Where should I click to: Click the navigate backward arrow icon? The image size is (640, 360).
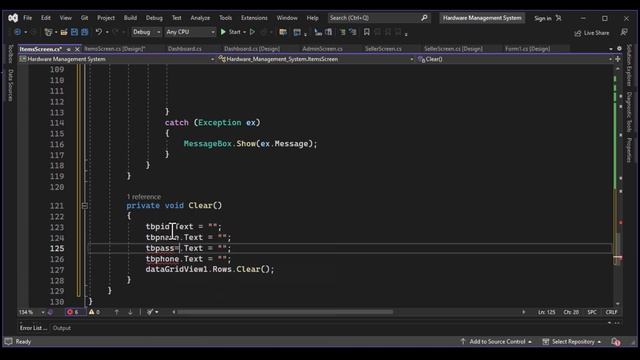[17, 32]
